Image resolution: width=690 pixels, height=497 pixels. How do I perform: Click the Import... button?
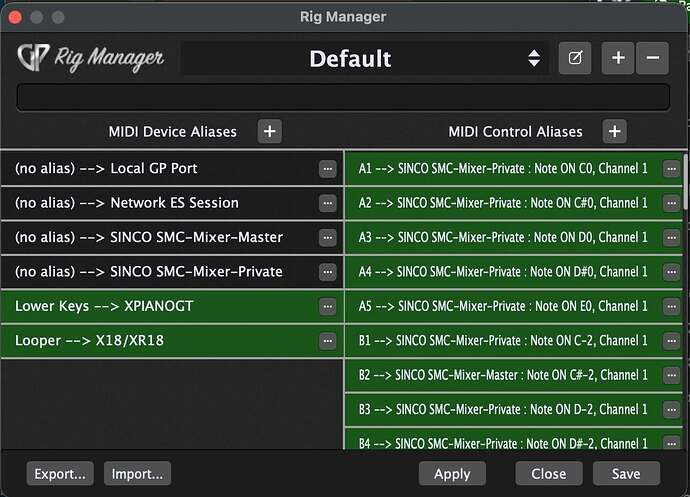click(137, 474)
